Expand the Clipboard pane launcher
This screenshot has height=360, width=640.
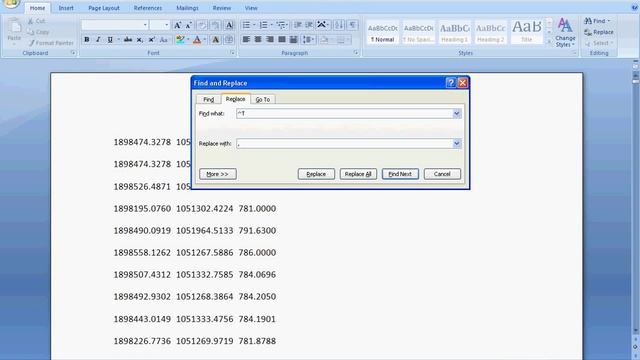point(73,53)
